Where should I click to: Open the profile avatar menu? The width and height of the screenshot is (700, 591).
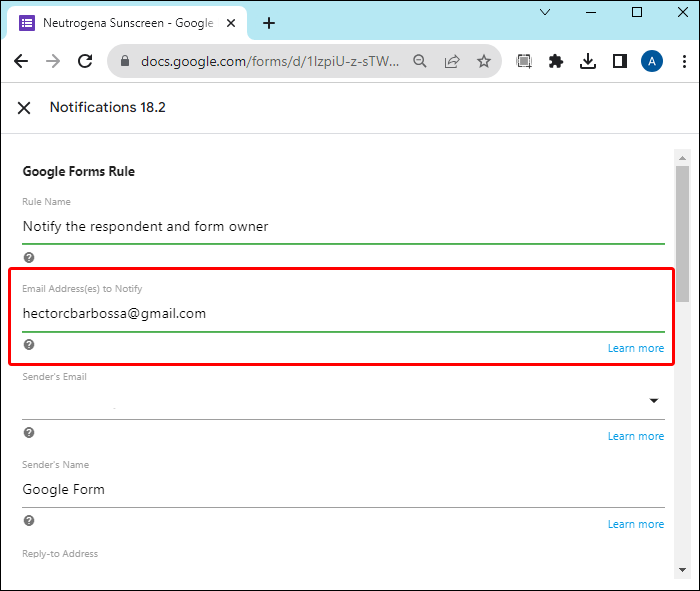(x=652, y=61)
